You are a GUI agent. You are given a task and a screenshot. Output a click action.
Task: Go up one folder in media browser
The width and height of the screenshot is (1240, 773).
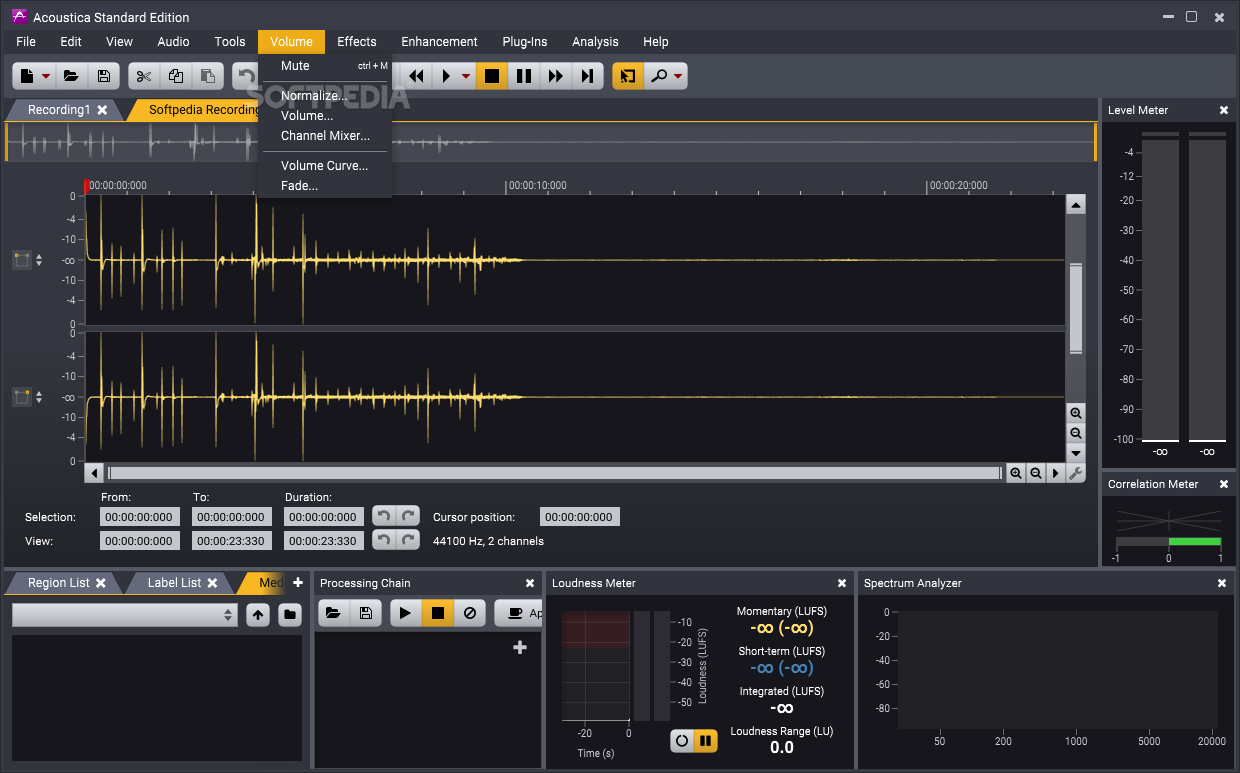[x=258, y=615]
